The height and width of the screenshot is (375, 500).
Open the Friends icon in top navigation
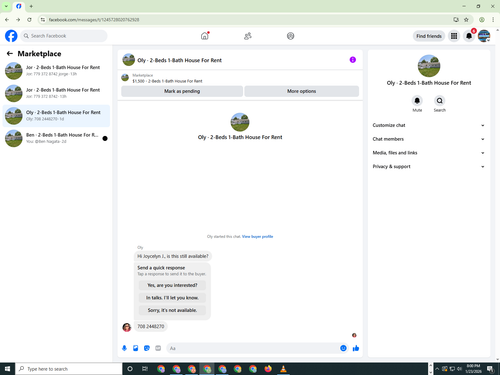(x=248, y=36)
